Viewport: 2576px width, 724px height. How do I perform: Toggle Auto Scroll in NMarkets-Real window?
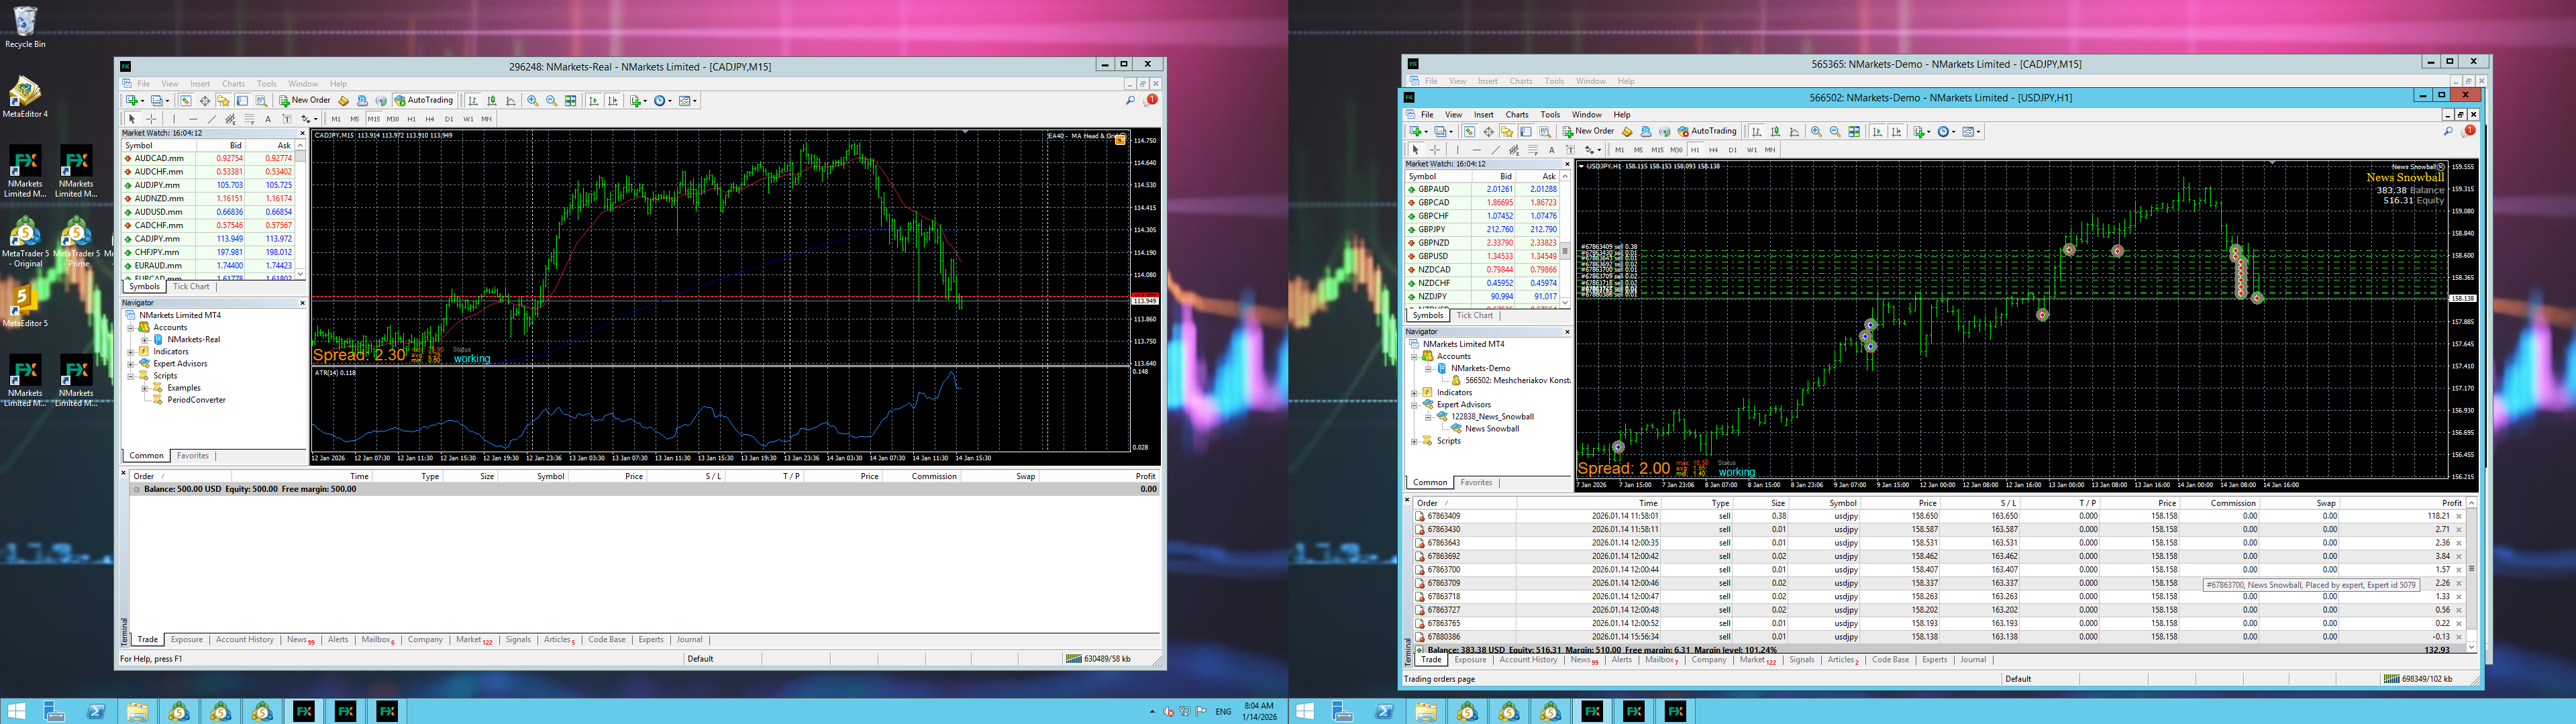click(x=594, y=101)
